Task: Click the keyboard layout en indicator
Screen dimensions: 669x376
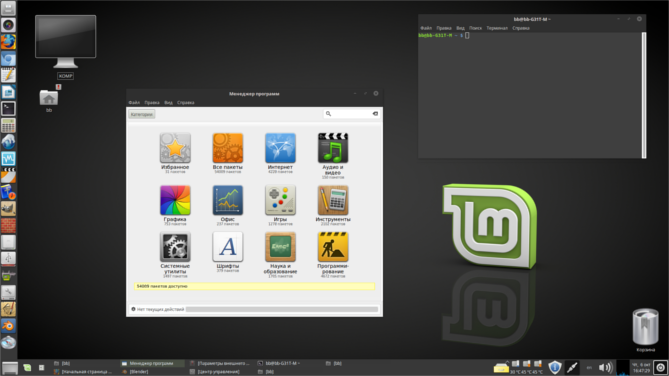Action: pos(589,367)
